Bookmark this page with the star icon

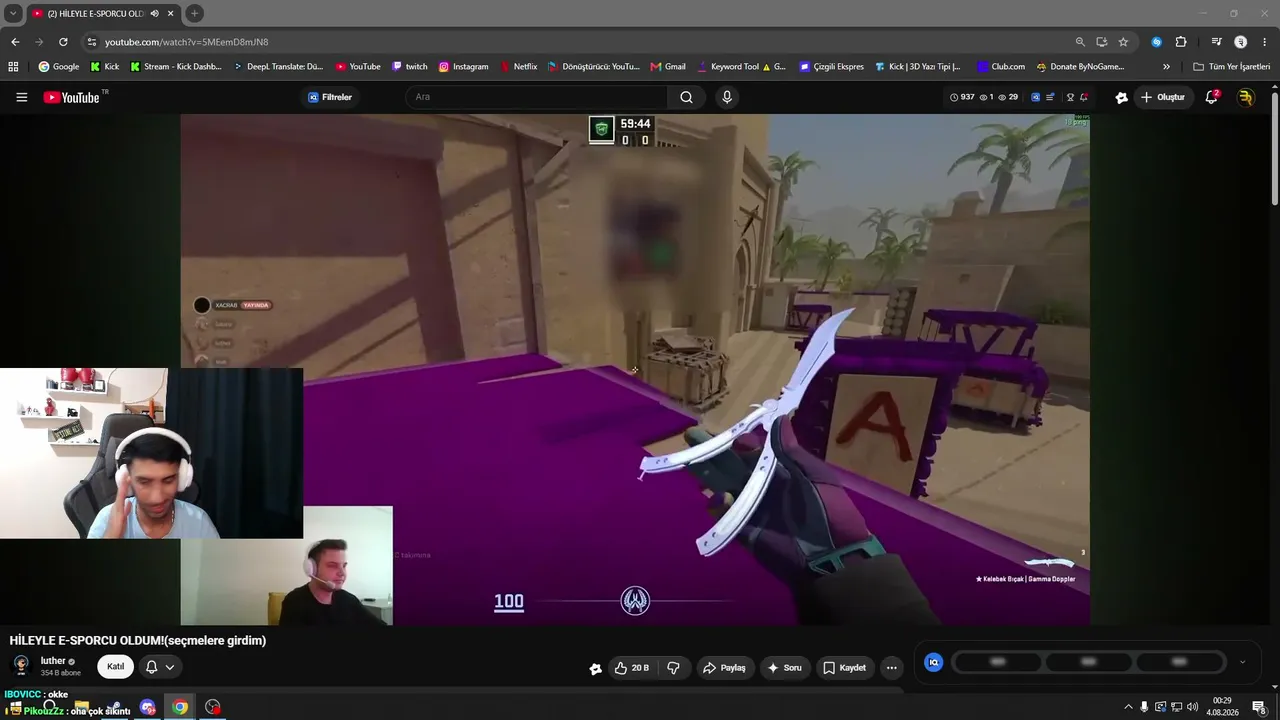pos(1123,42)
